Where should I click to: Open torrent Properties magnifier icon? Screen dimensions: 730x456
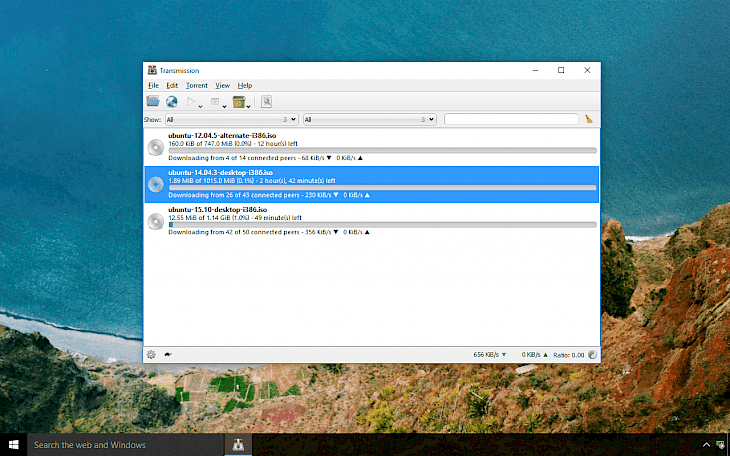click(266, 102)
